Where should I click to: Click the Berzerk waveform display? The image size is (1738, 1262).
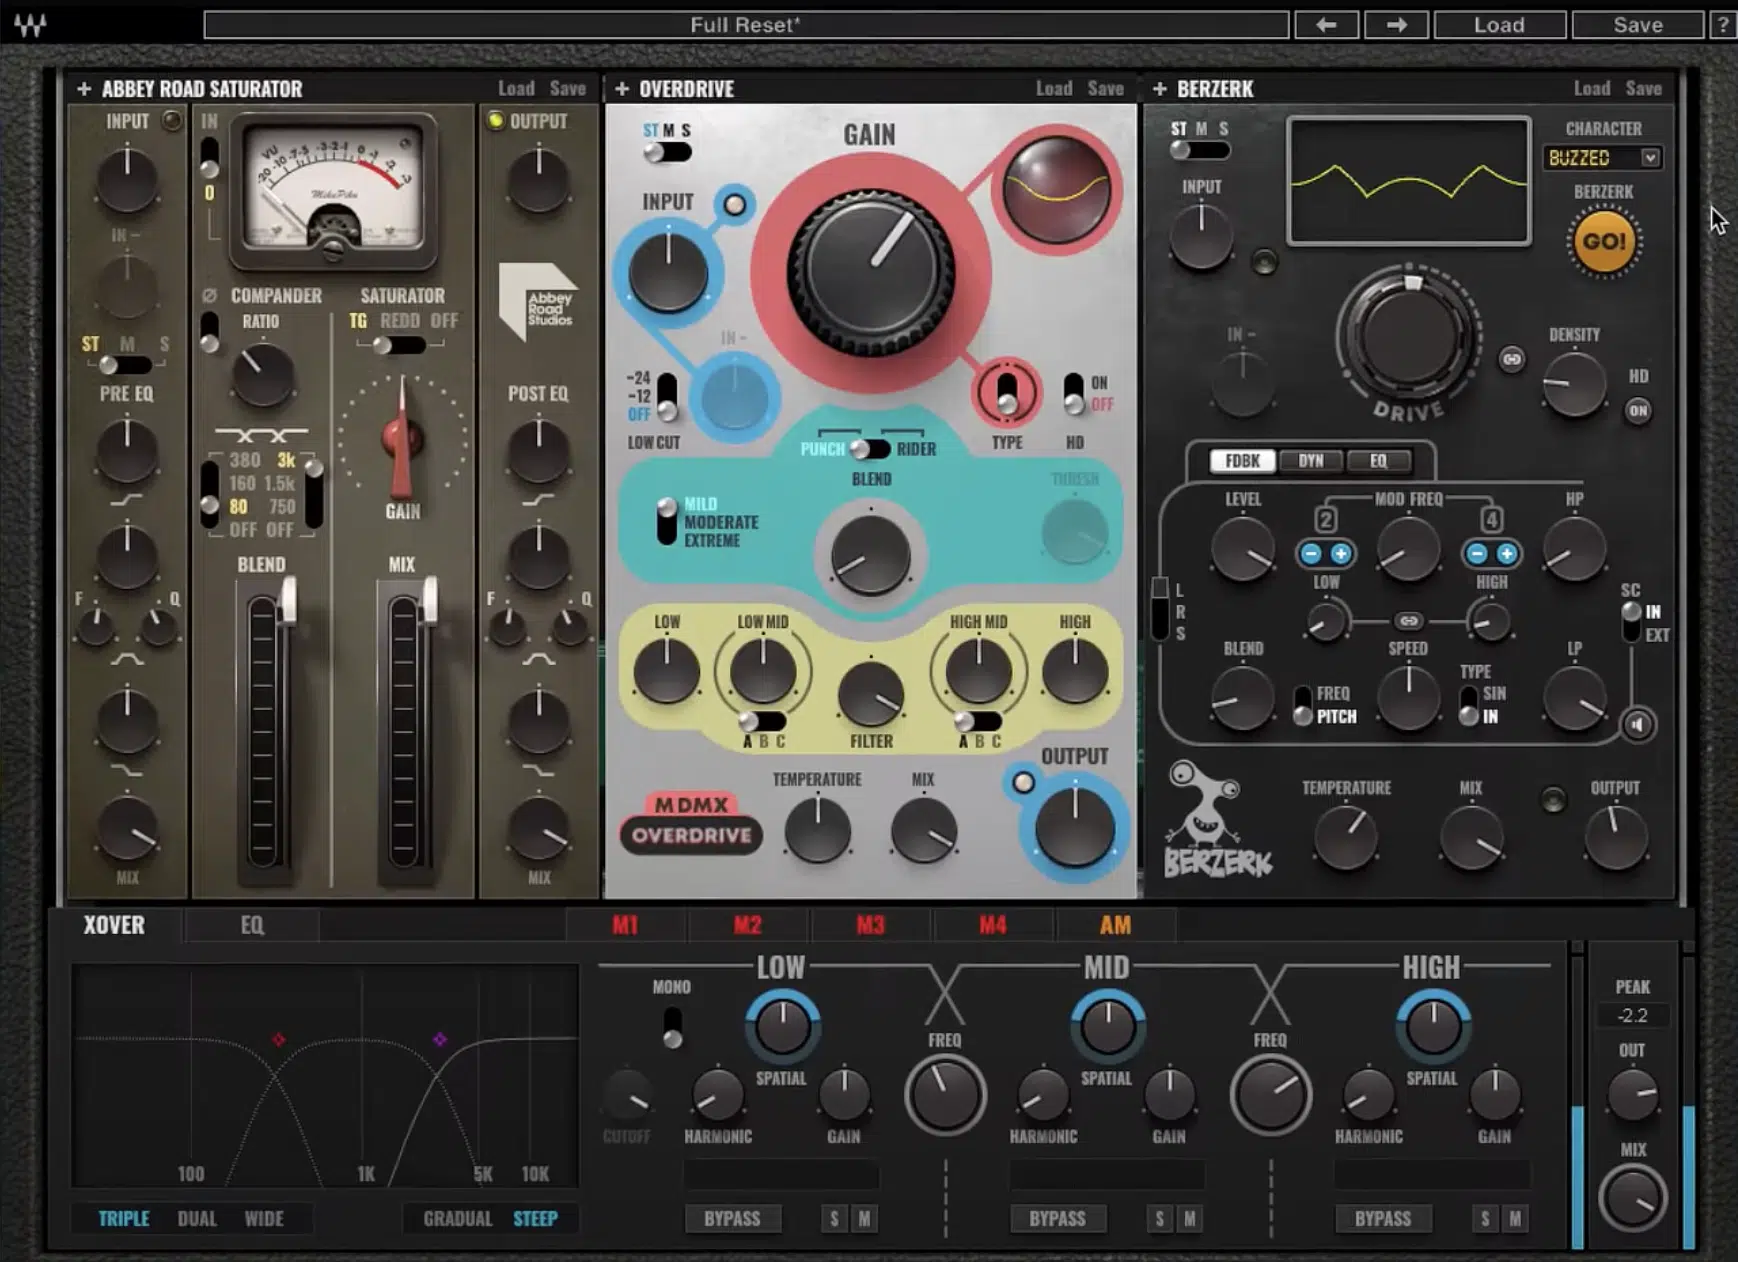(x=1408, y=181)
